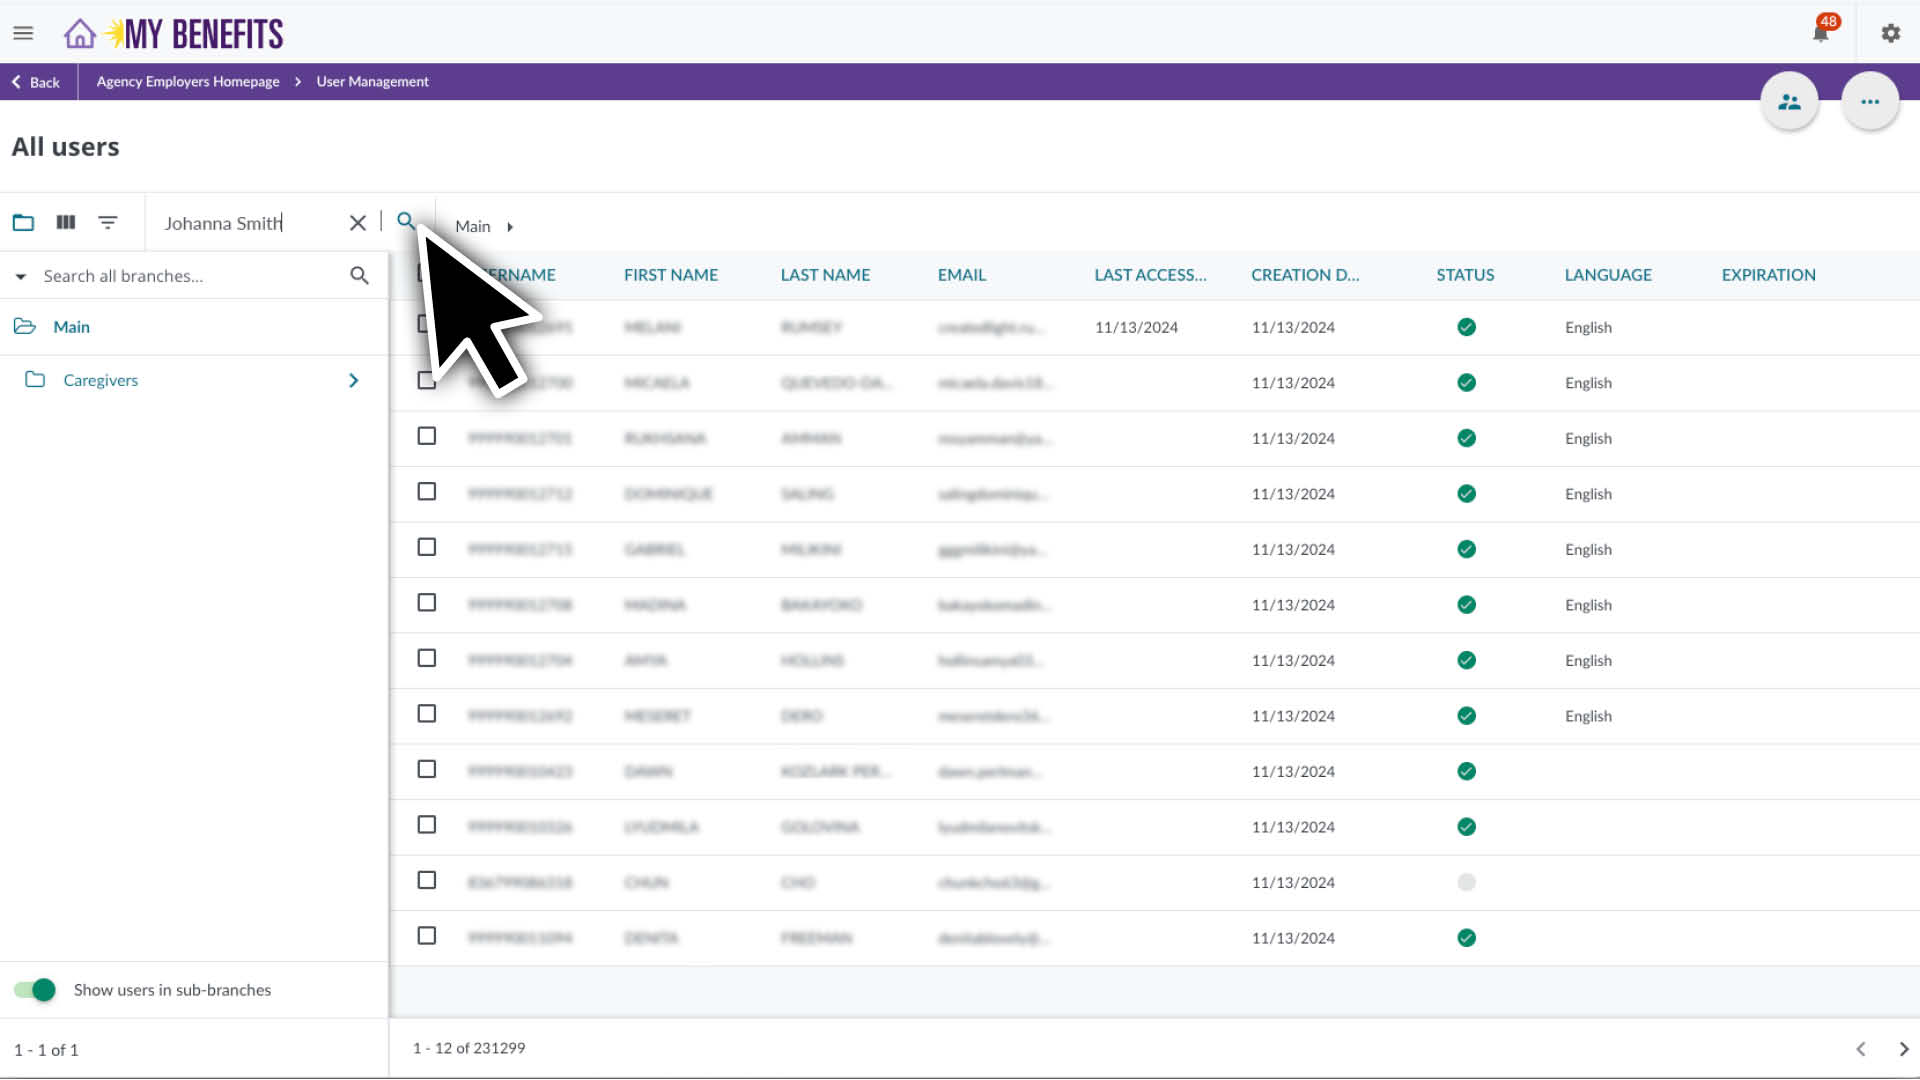Screen dimensions: 1920x1080
Task: Expand the Main breadcrumb arrow above the table
Action: pos(510,227)
